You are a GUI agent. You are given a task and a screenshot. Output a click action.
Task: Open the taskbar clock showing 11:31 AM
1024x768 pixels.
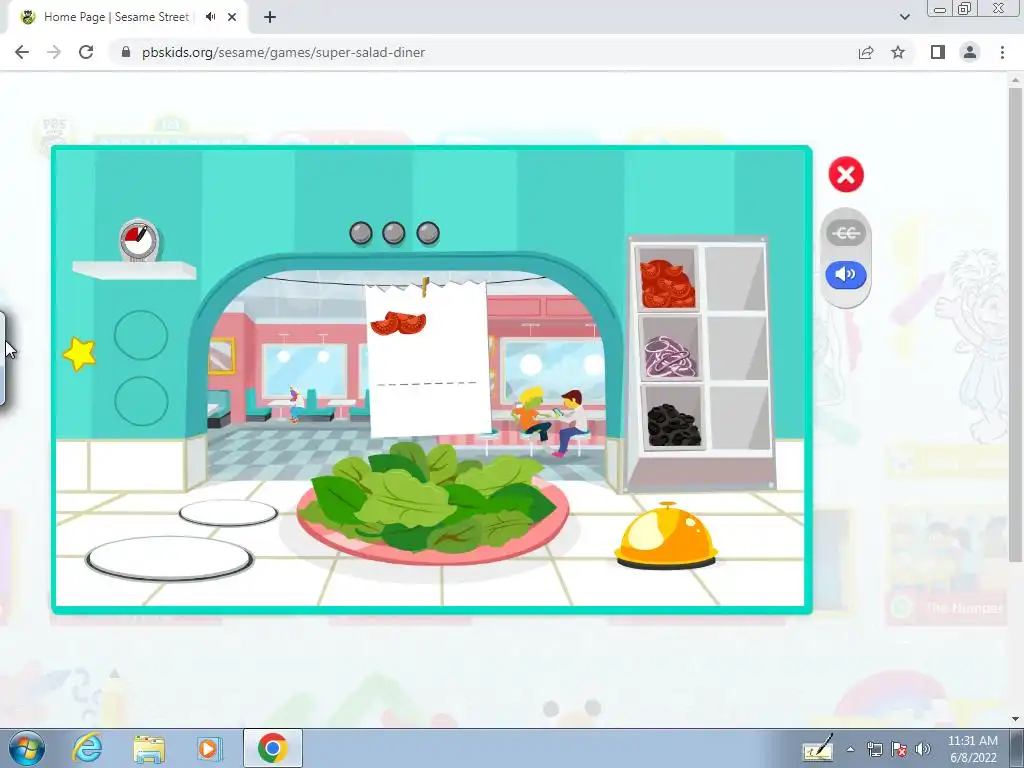point(973,749)
